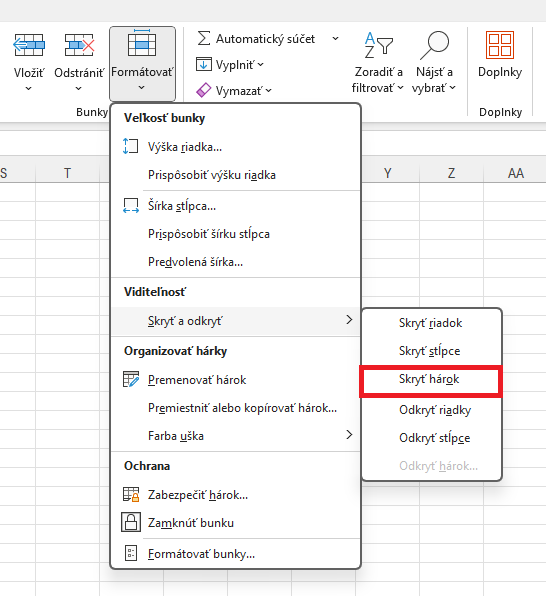The image size is (546, 596).
Task: Collapse the Formátovať dropdown arrow
Action: click(x=141, y=88)
